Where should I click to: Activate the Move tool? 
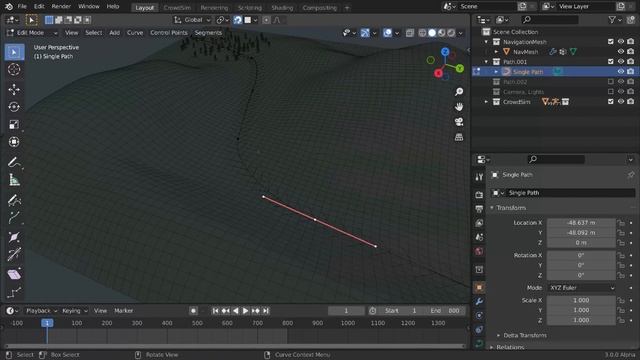pyautogui.click(x=14, y=89)
